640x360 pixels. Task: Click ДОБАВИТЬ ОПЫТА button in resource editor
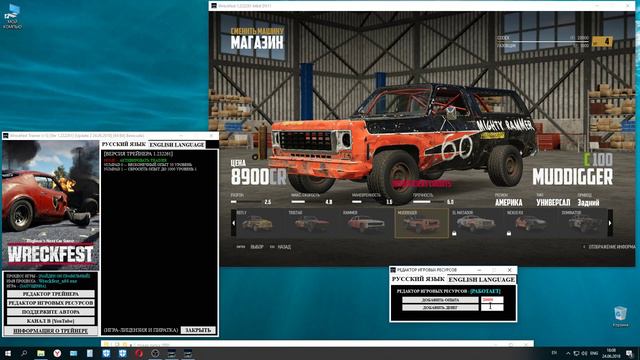440,300
